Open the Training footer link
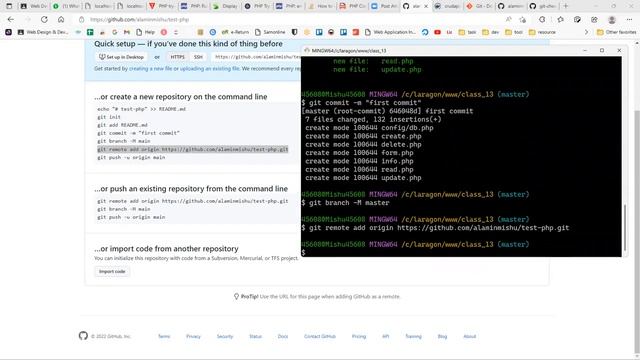 click(413, 336)
